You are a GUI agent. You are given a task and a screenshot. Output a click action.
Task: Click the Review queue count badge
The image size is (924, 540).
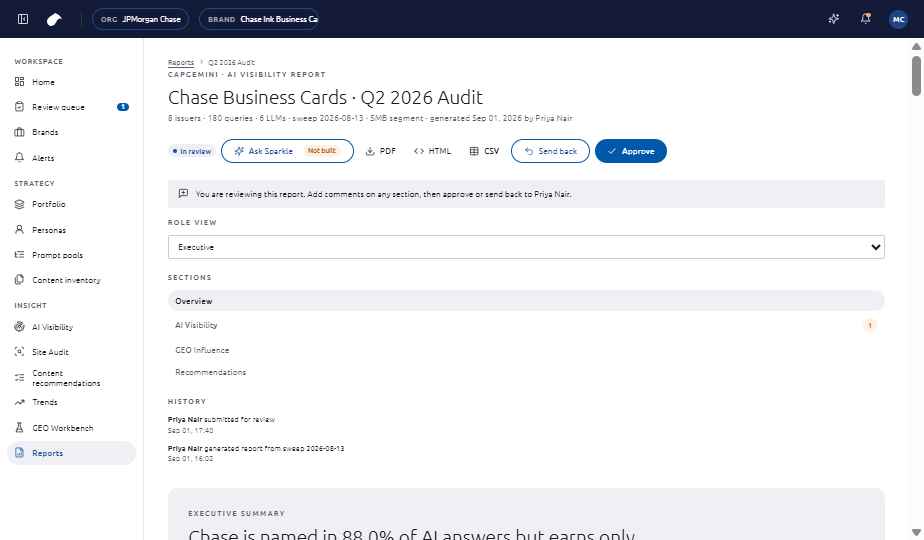[x=123, y=107]
